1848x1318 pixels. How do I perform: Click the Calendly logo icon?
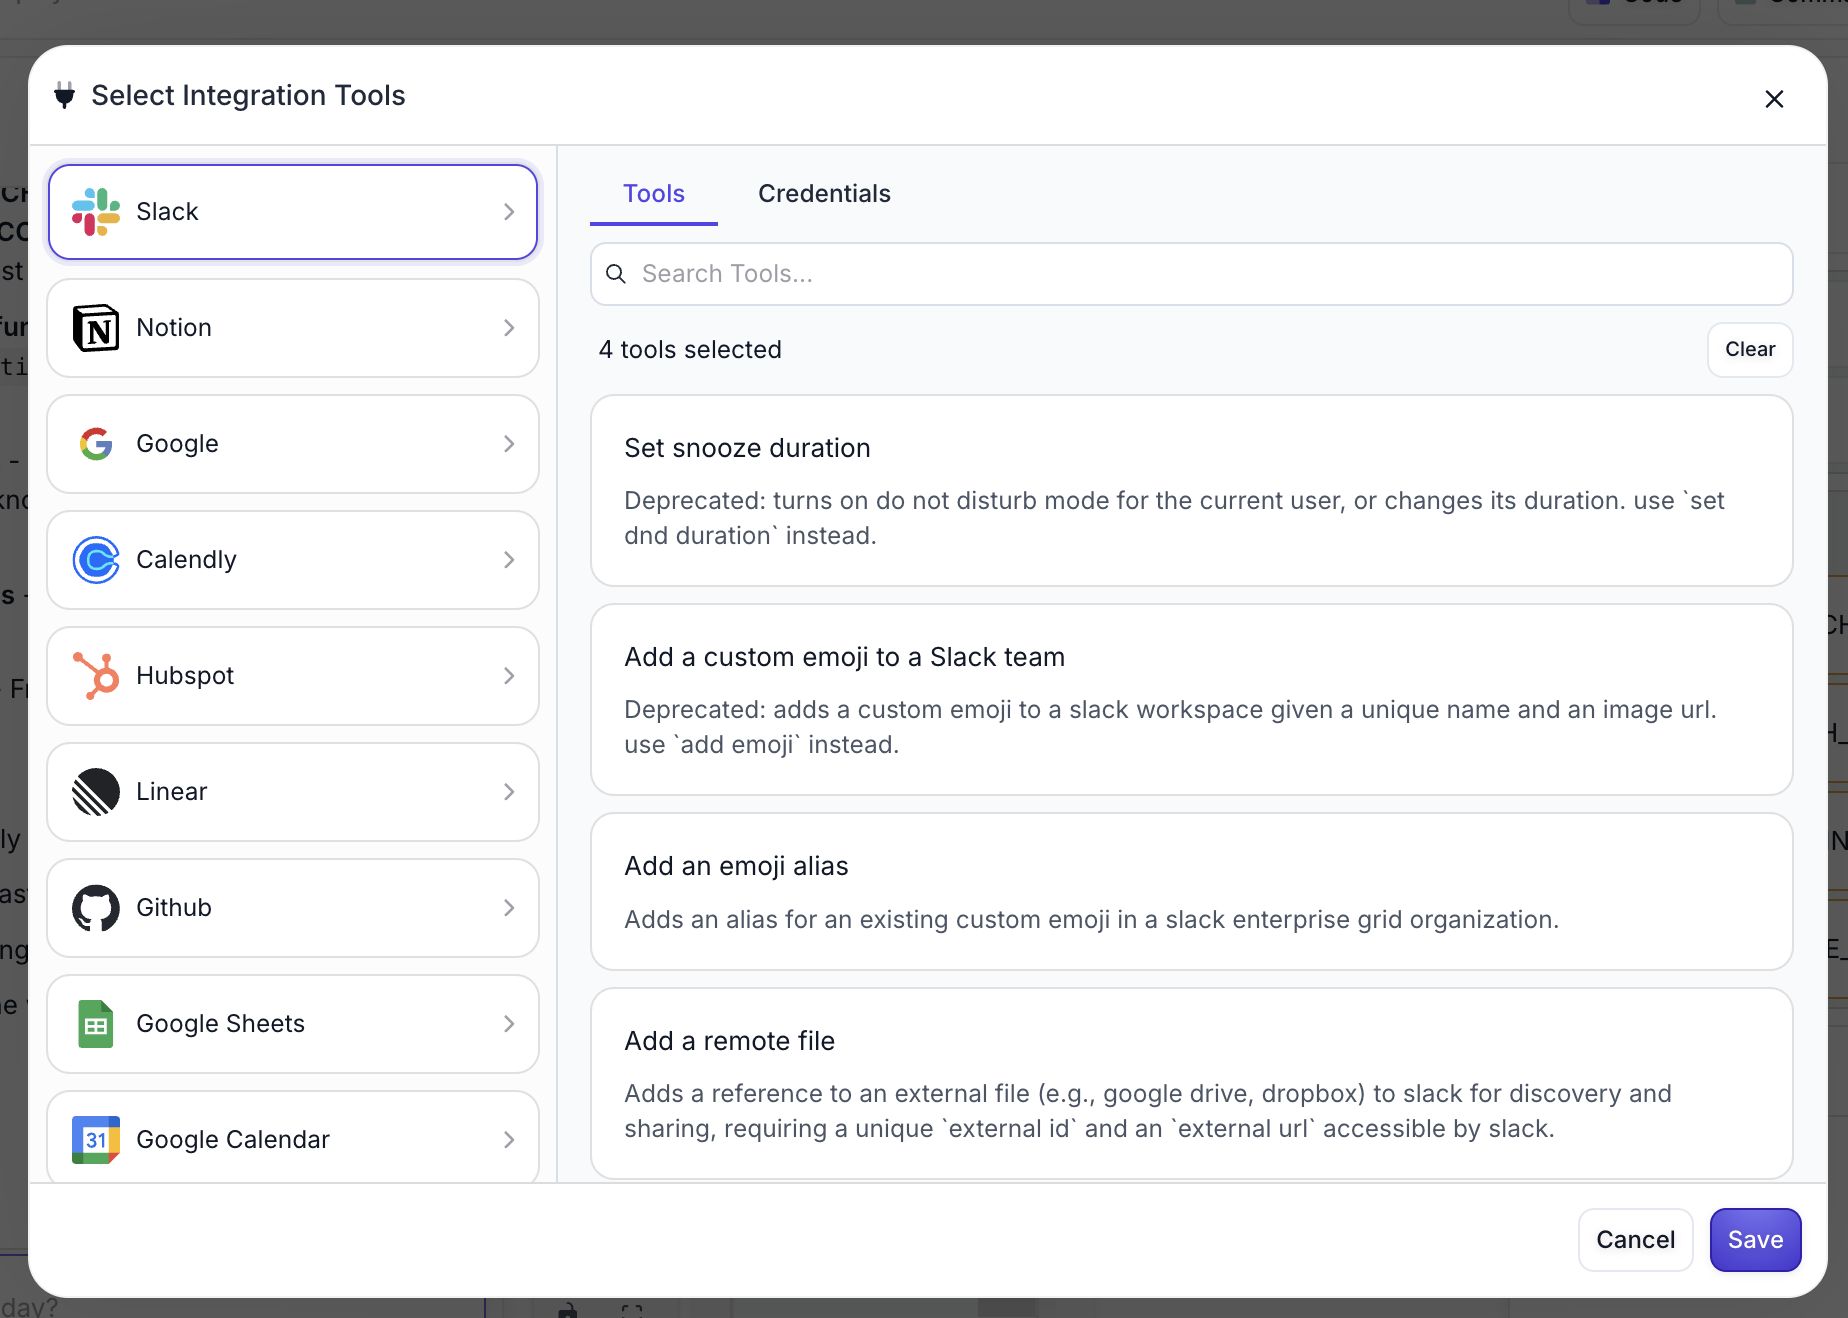tap(96, 560)
